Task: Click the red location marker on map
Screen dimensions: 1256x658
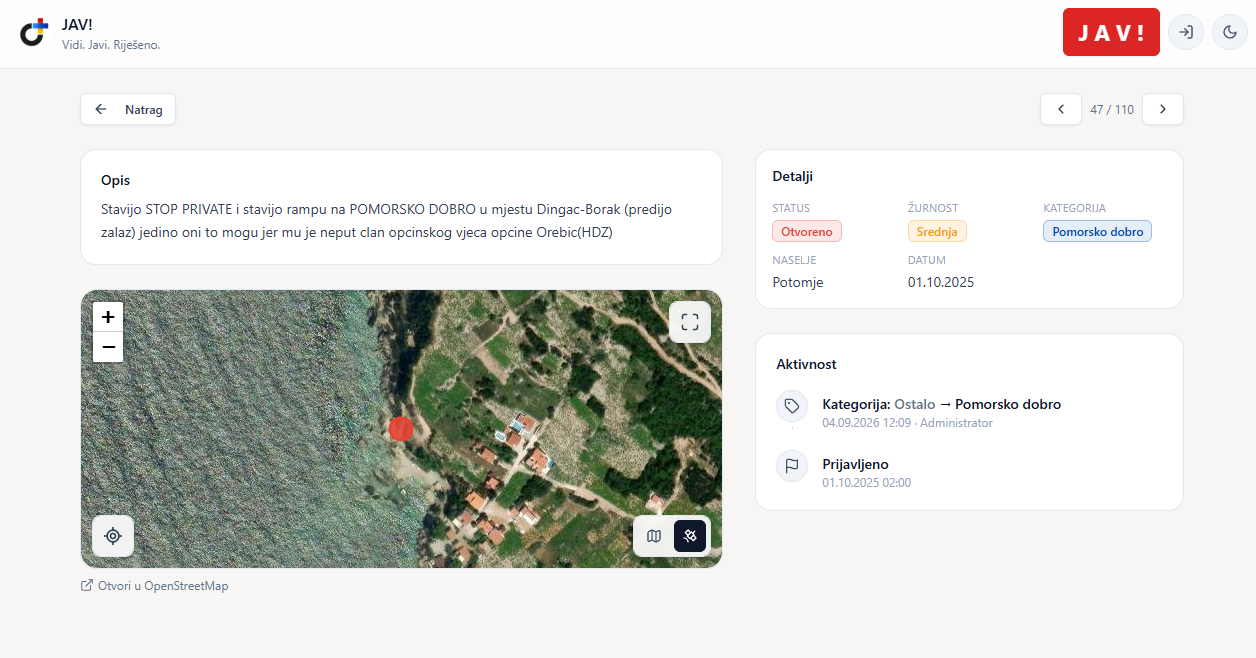Action: pyautogui.click(x=401, y=429)
